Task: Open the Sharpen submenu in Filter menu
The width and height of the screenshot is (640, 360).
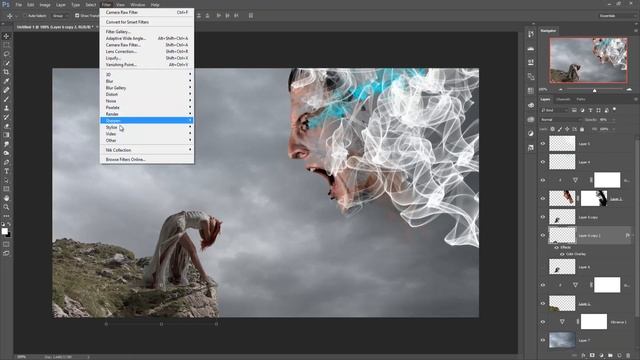Action: [x=147, y=120]
